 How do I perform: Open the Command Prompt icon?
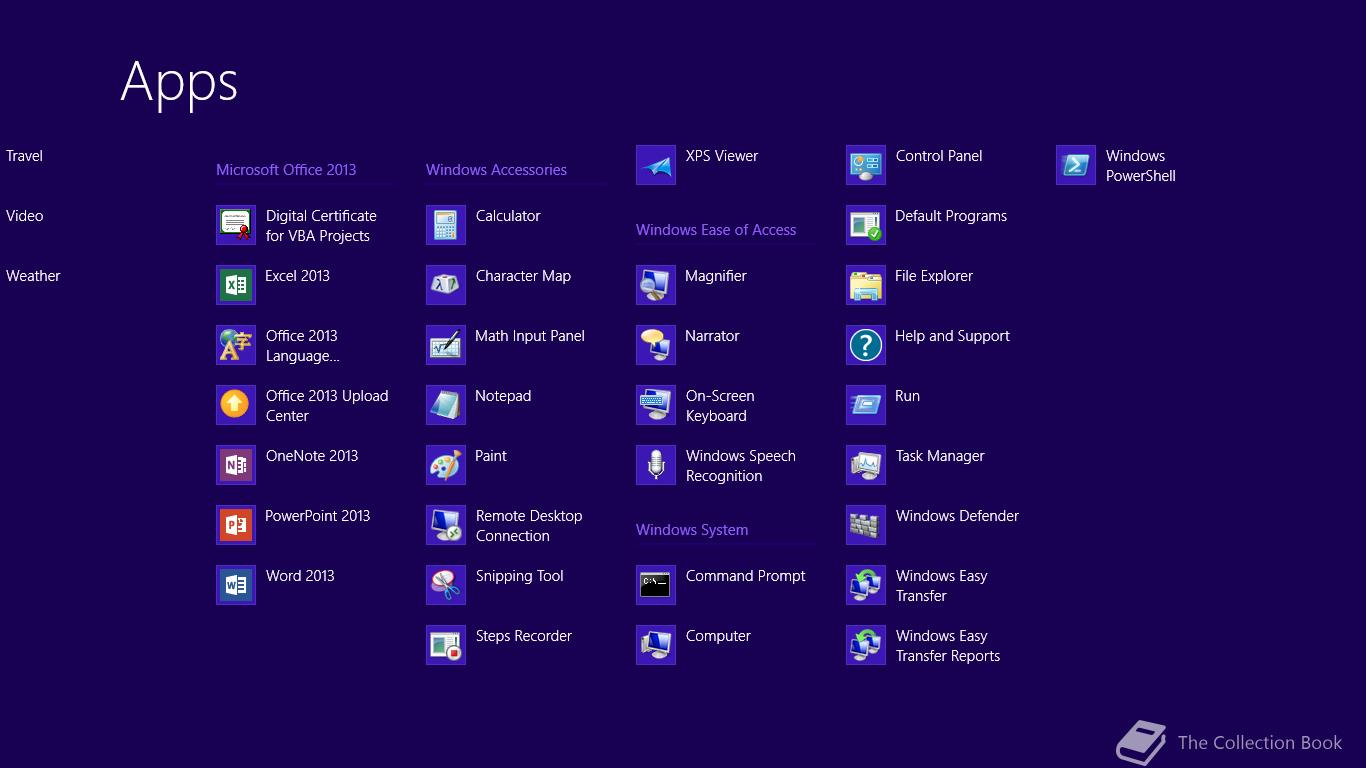click(656, 585)
